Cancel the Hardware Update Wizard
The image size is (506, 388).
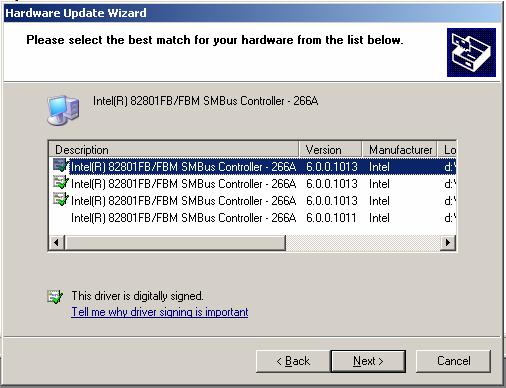click(453, 361)
